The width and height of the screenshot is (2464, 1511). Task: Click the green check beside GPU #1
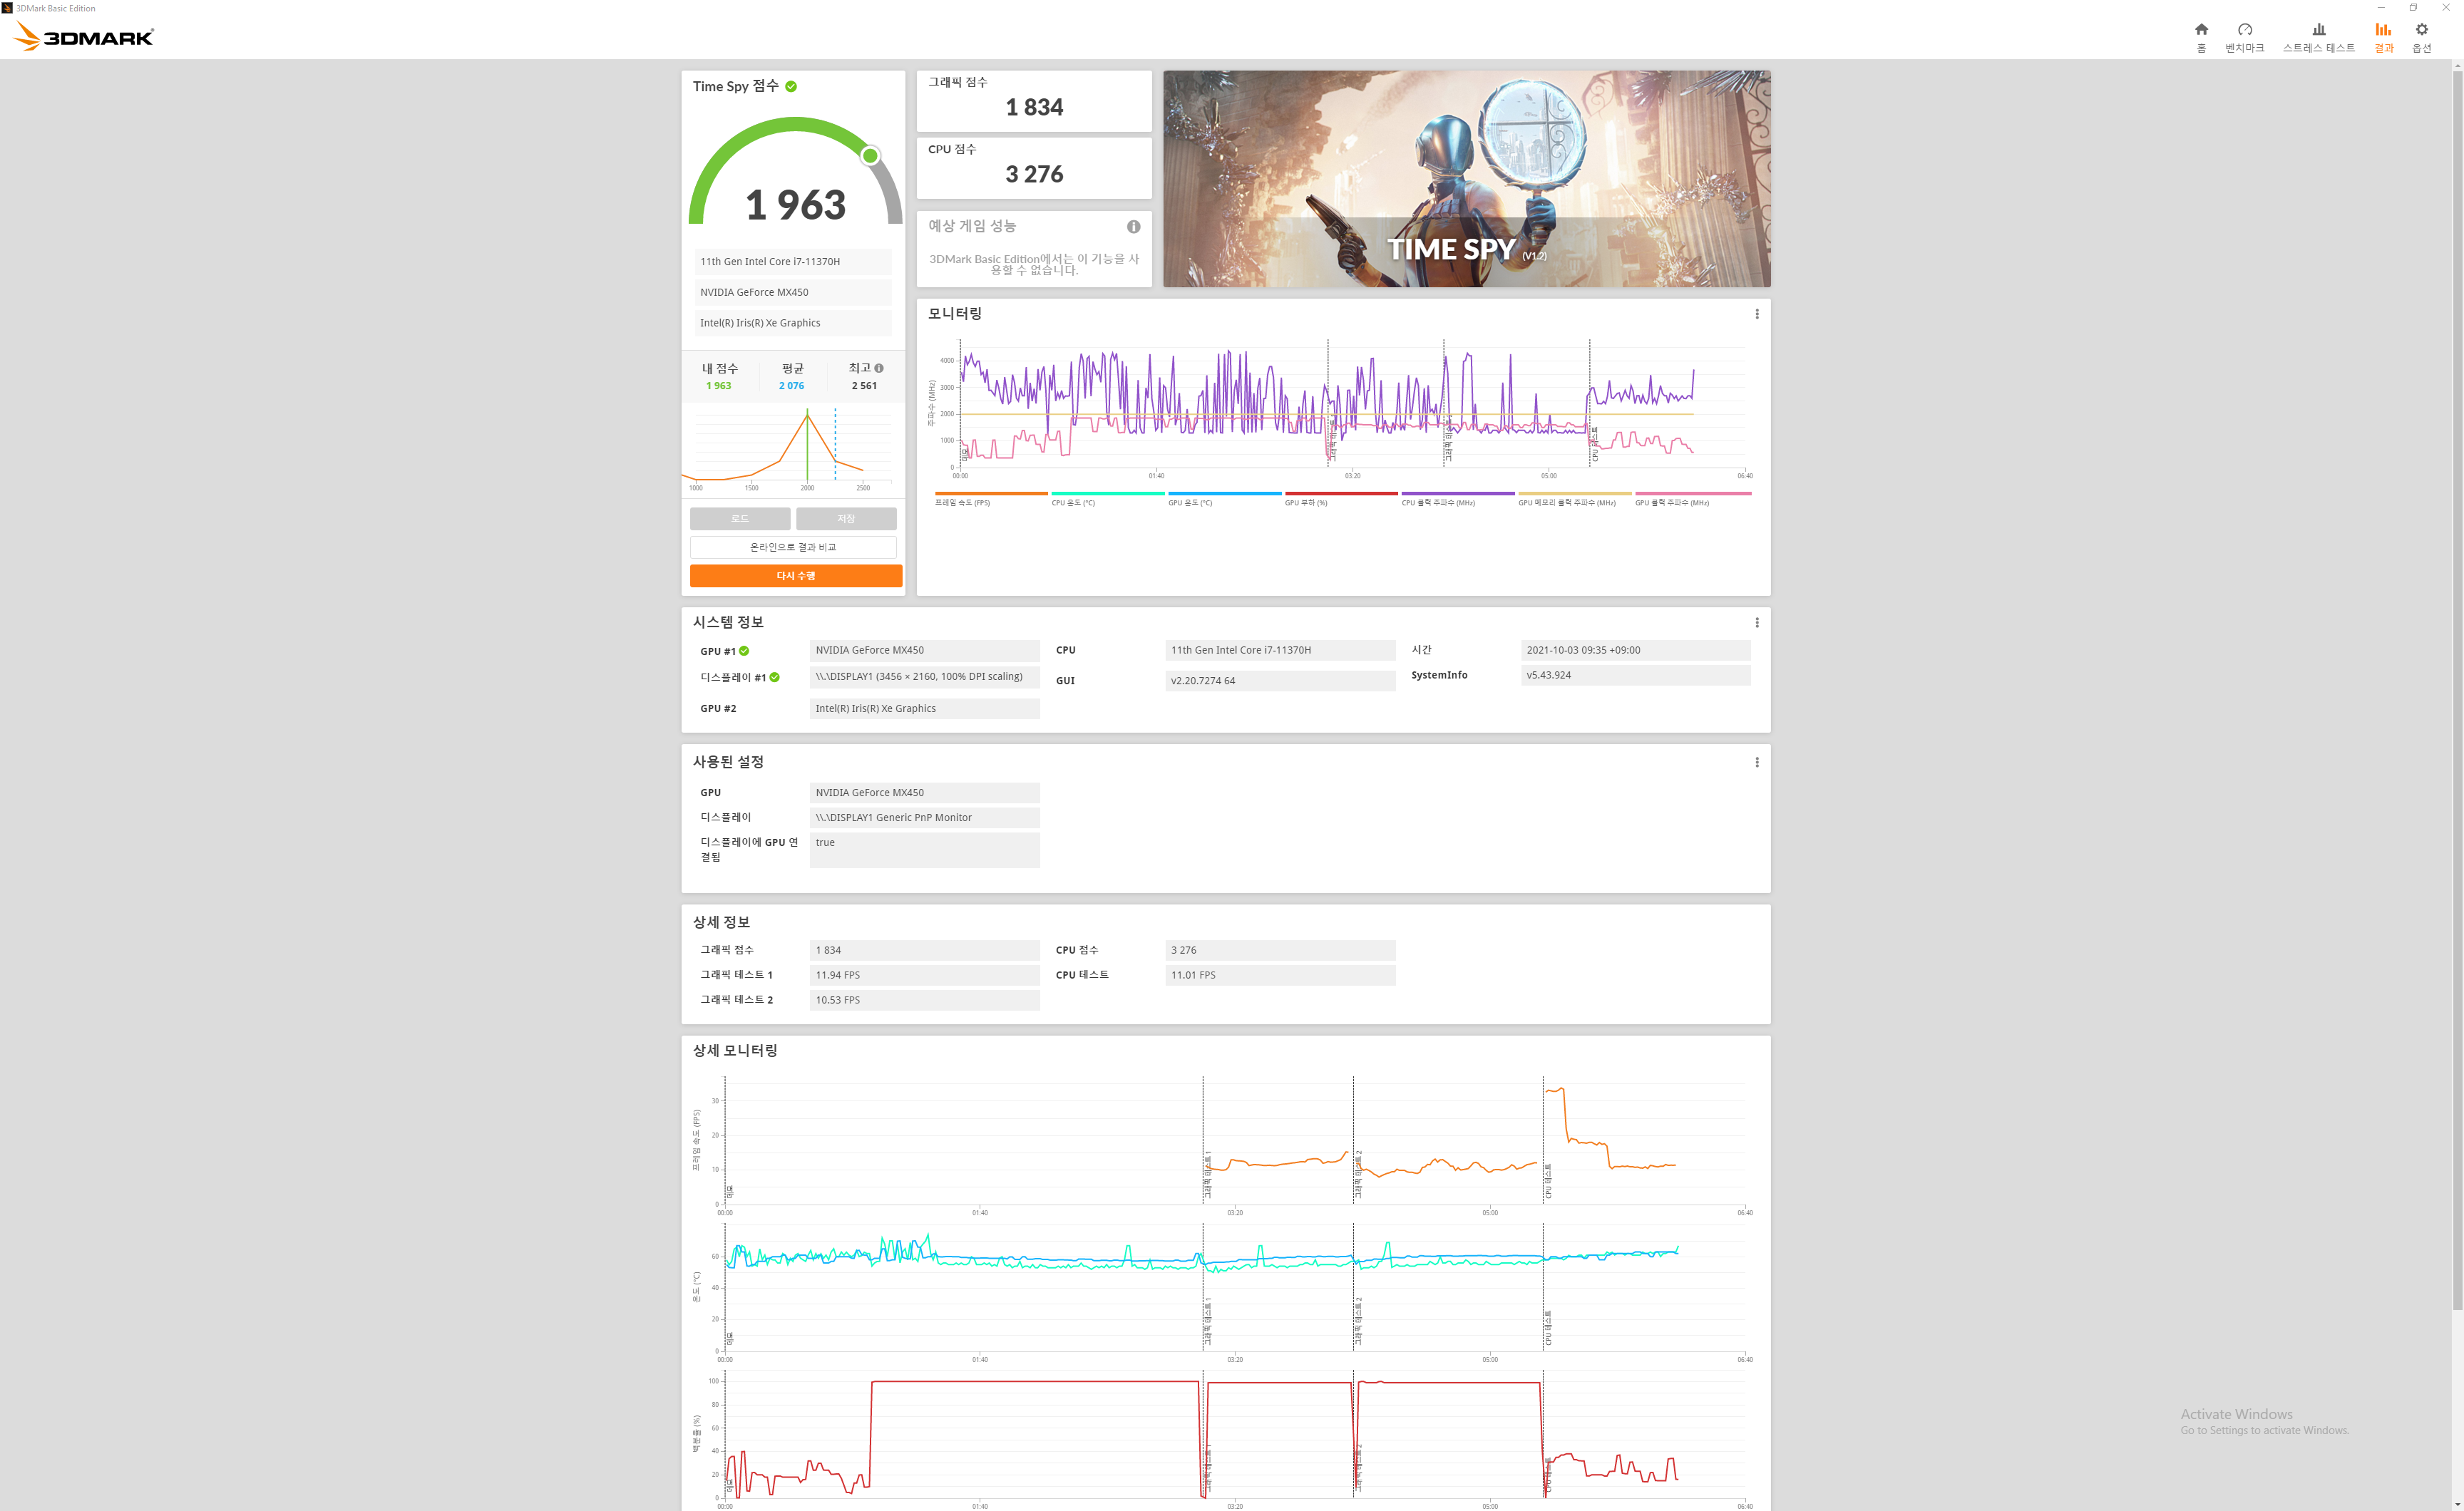pyautogui.click(x=744, y=651)
